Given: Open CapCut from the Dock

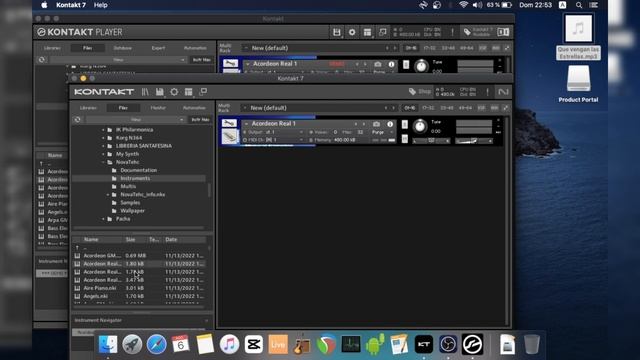Looking at the screenshot, I should [x=253, y=344].
